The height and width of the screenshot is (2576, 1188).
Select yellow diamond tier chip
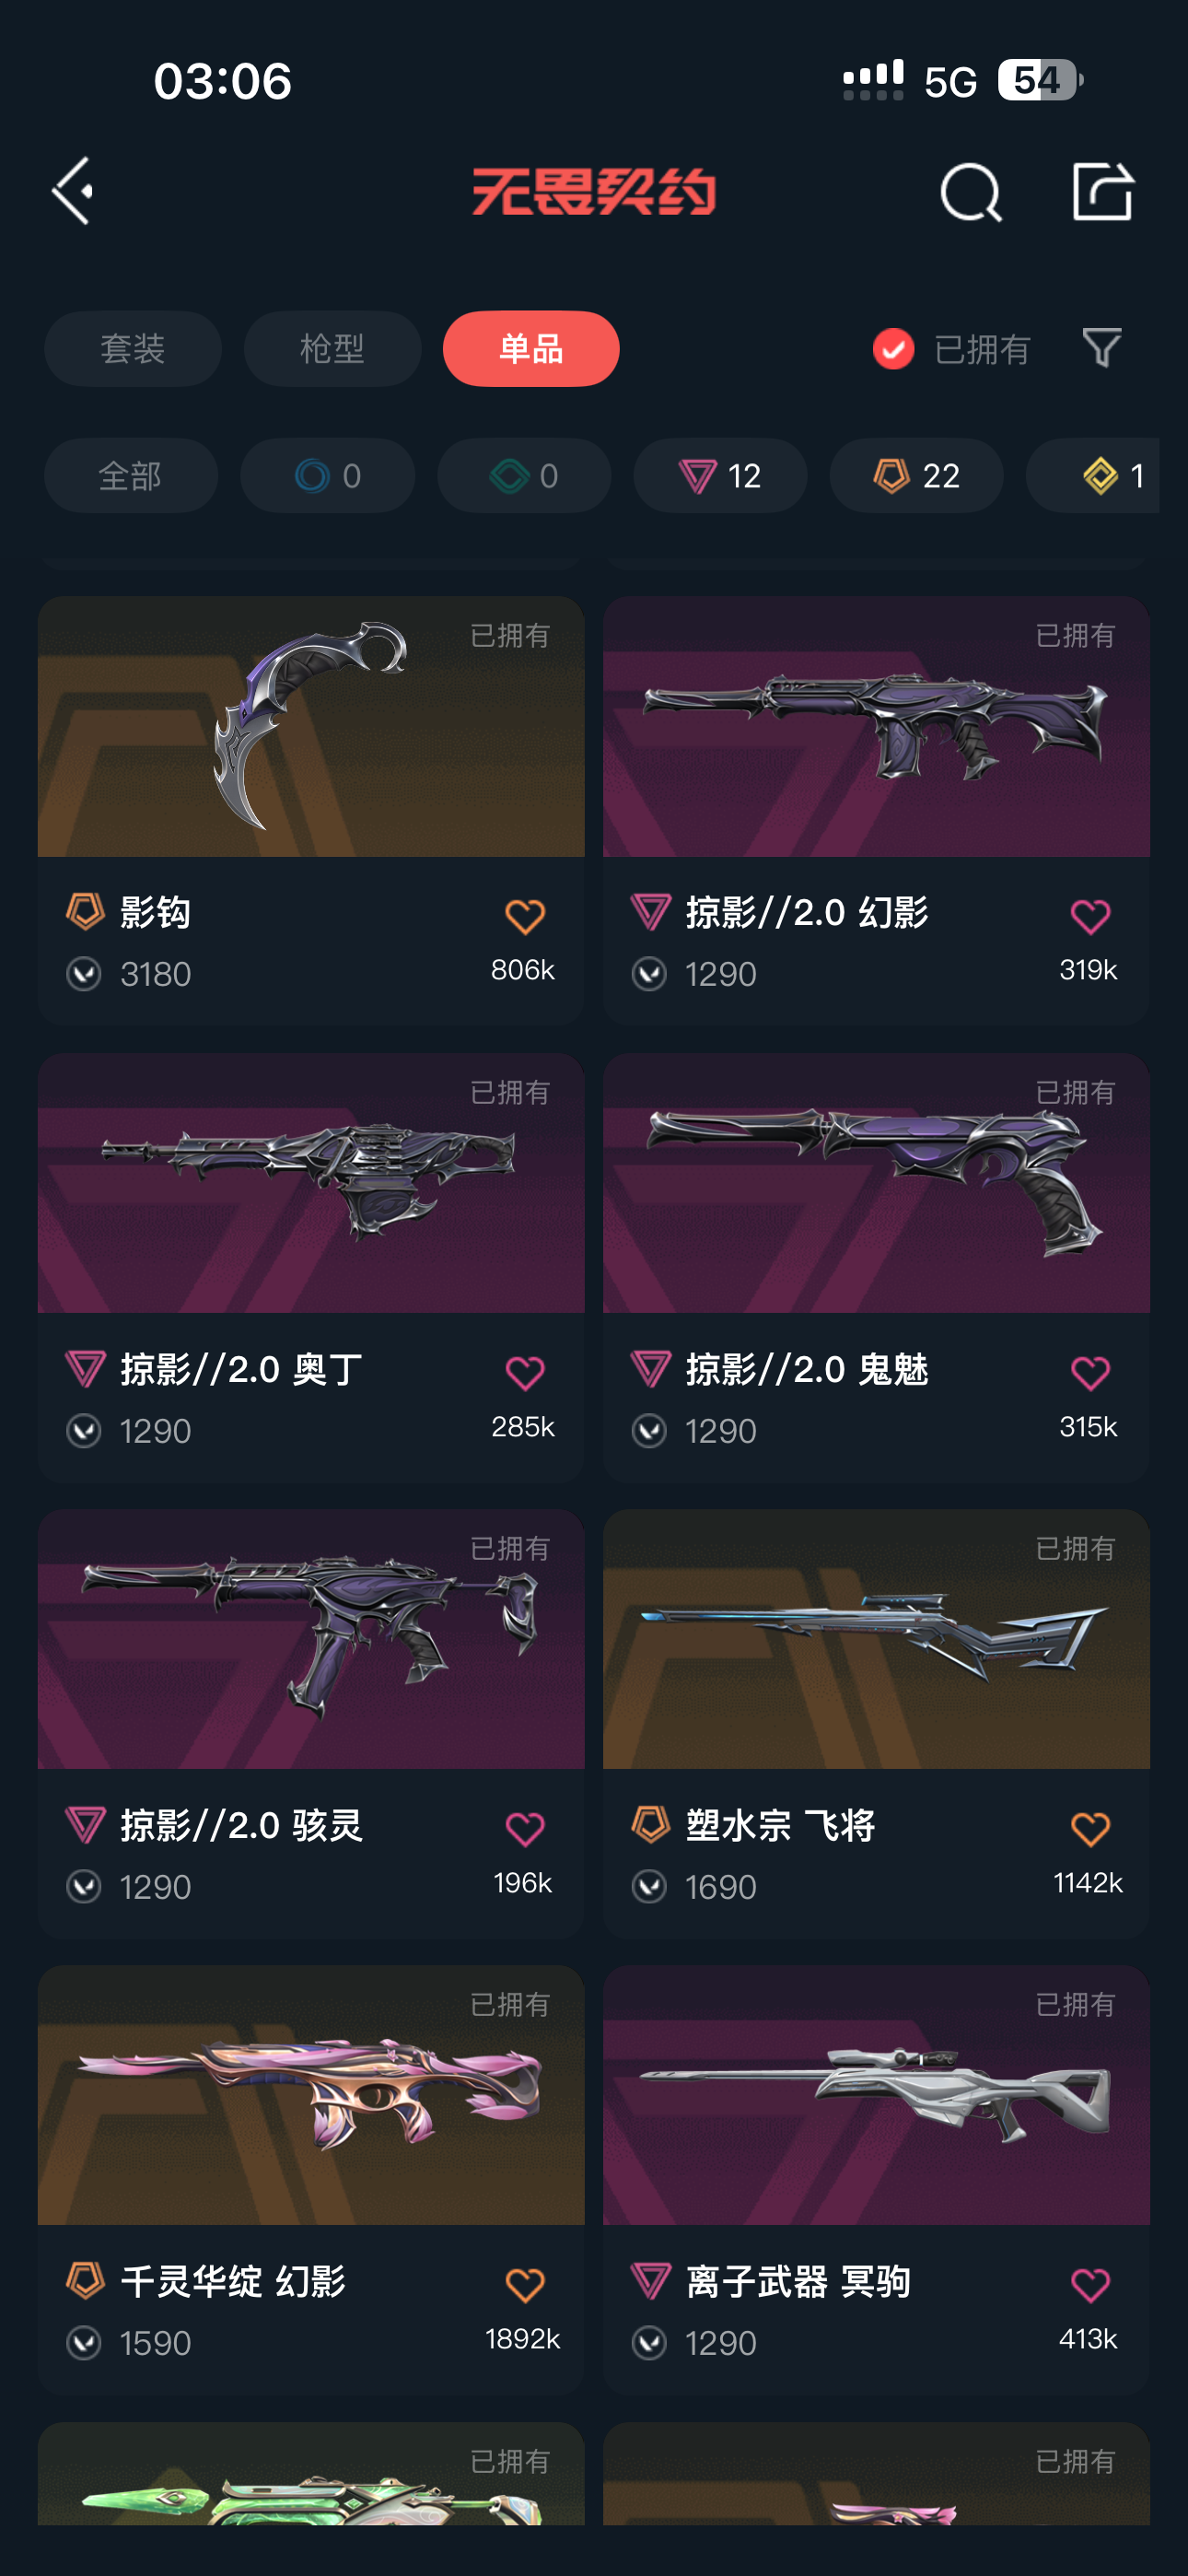1095,476
